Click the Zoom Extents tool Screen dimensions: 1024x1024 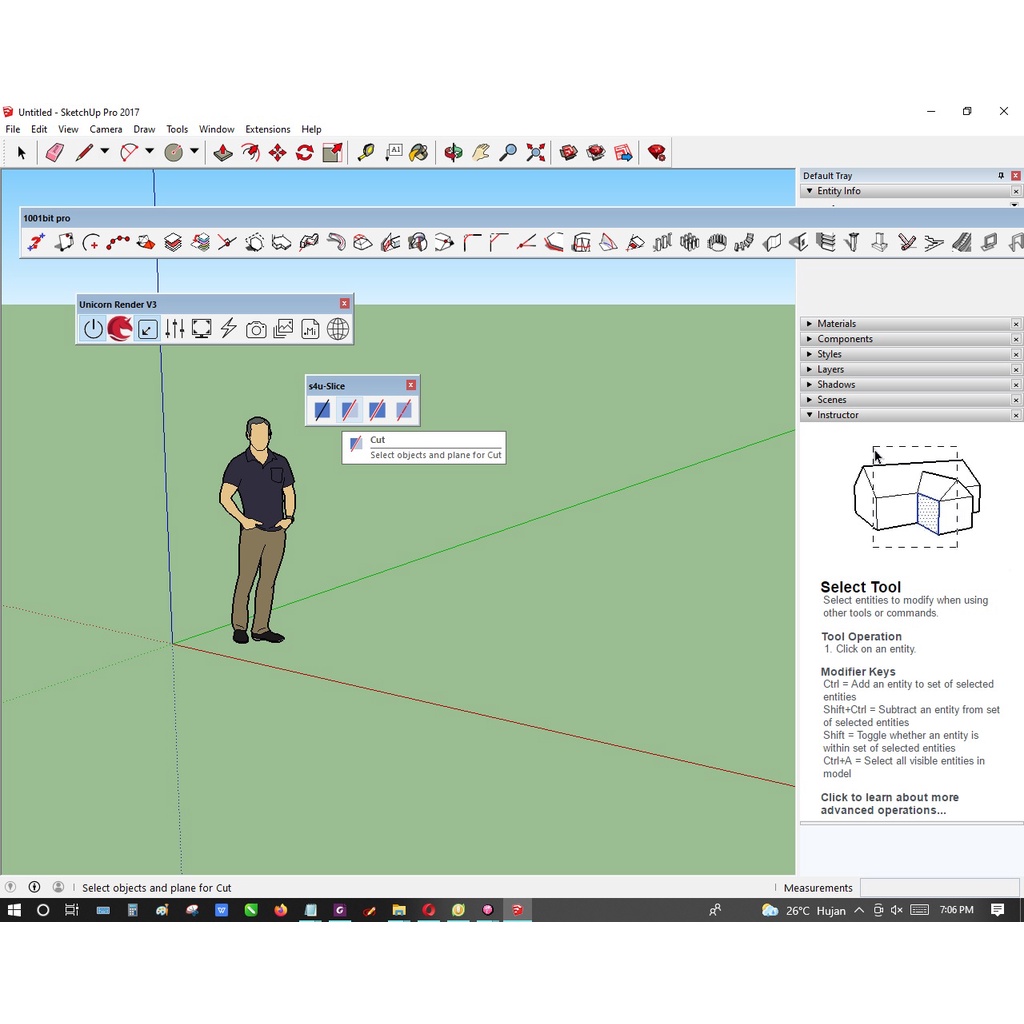pyautogui.click(x=536, y=153)
